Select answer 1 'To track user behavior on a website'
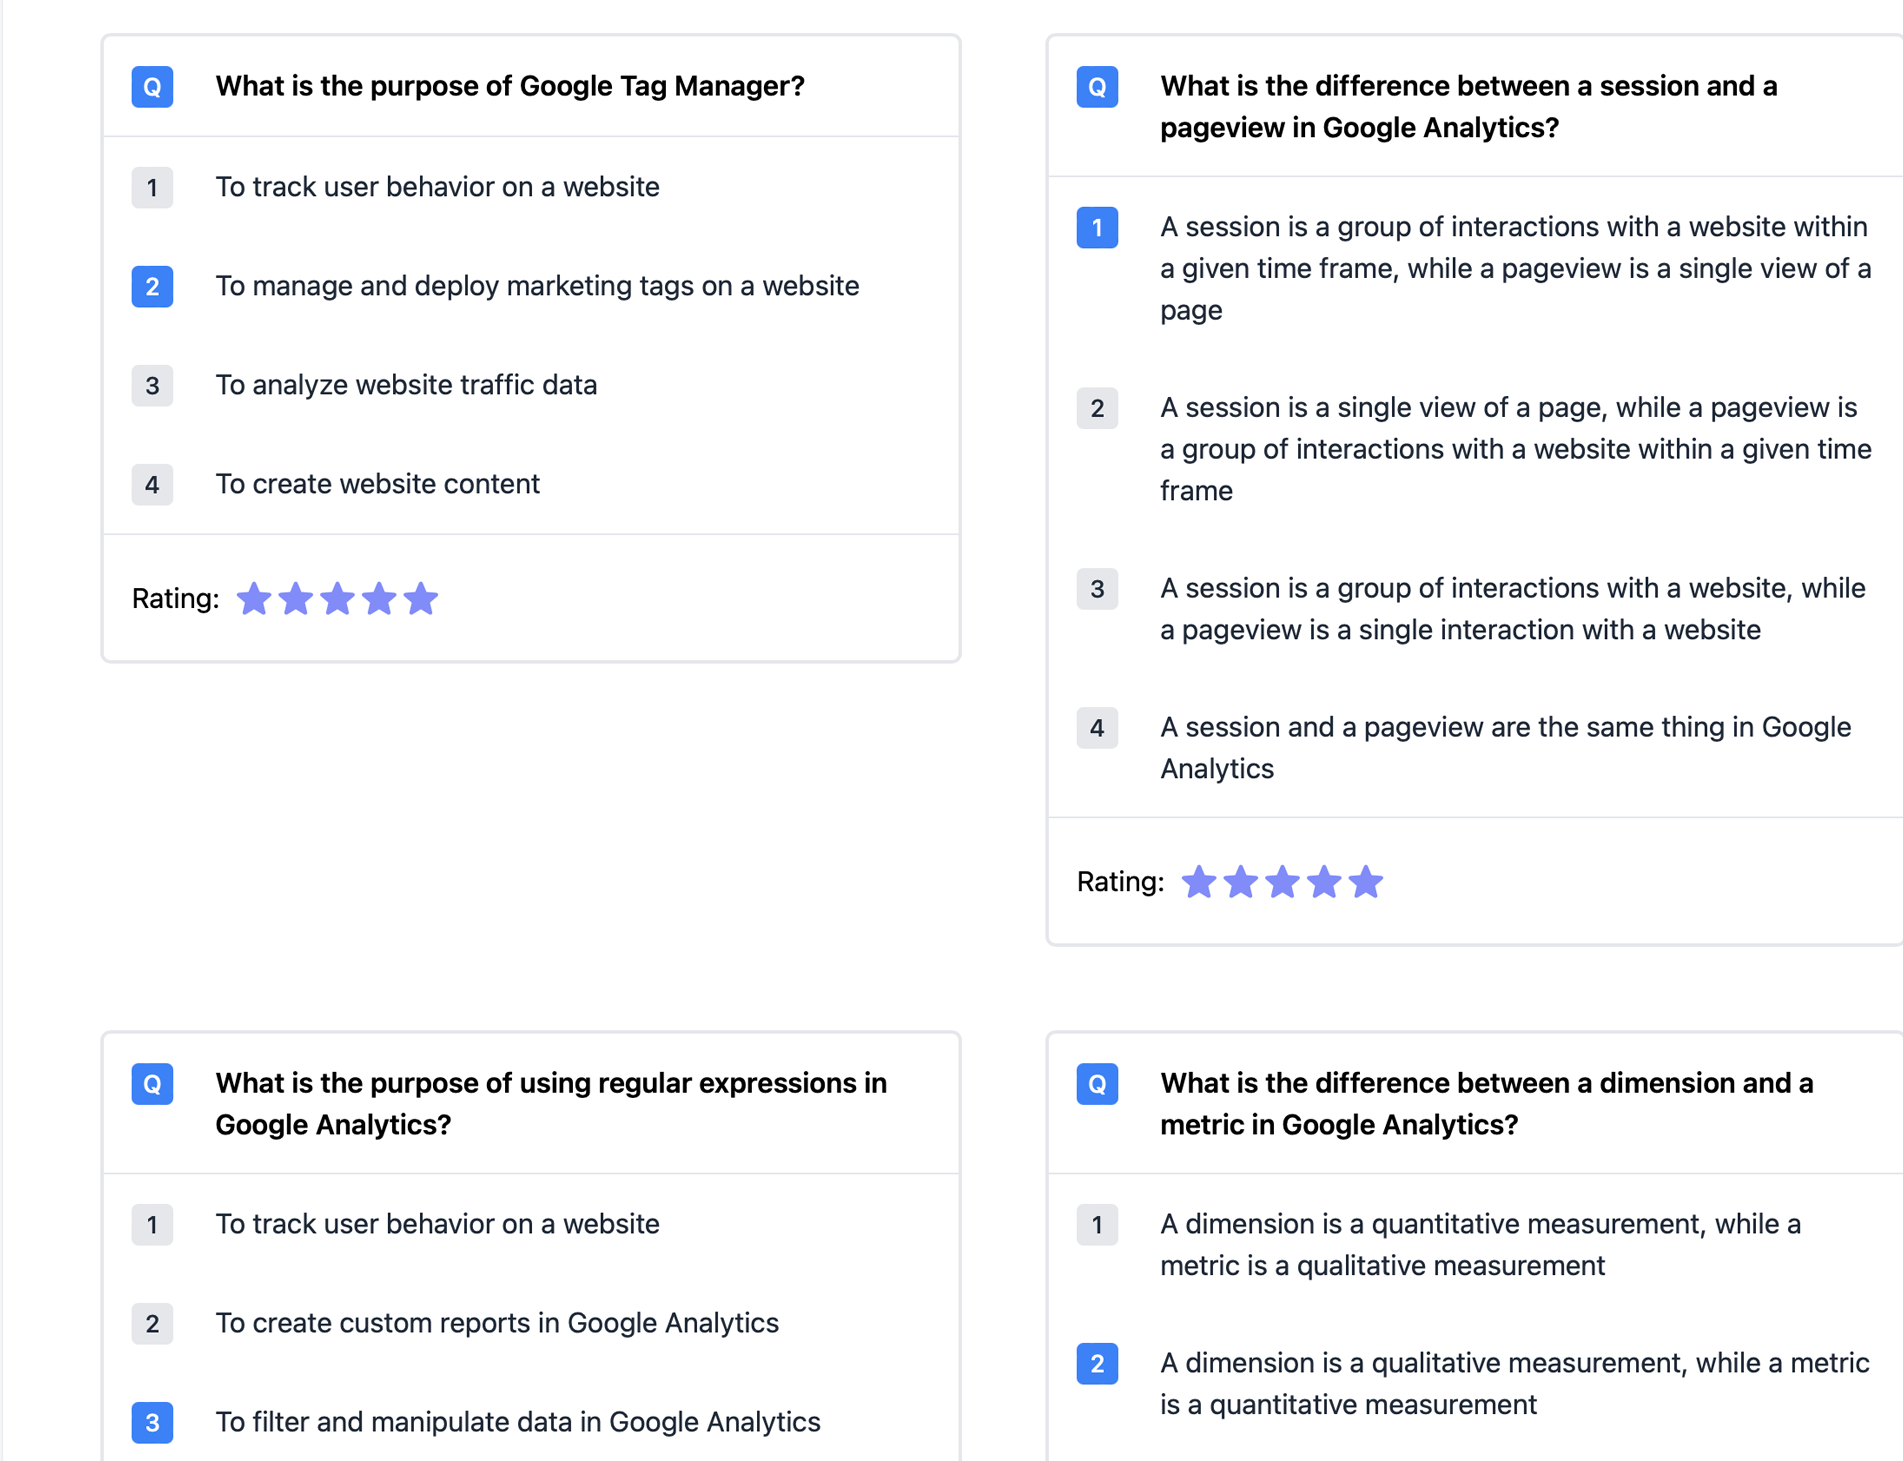Screen dimensions: 1903x1461 pyautogui.click(x=437, y=187)
